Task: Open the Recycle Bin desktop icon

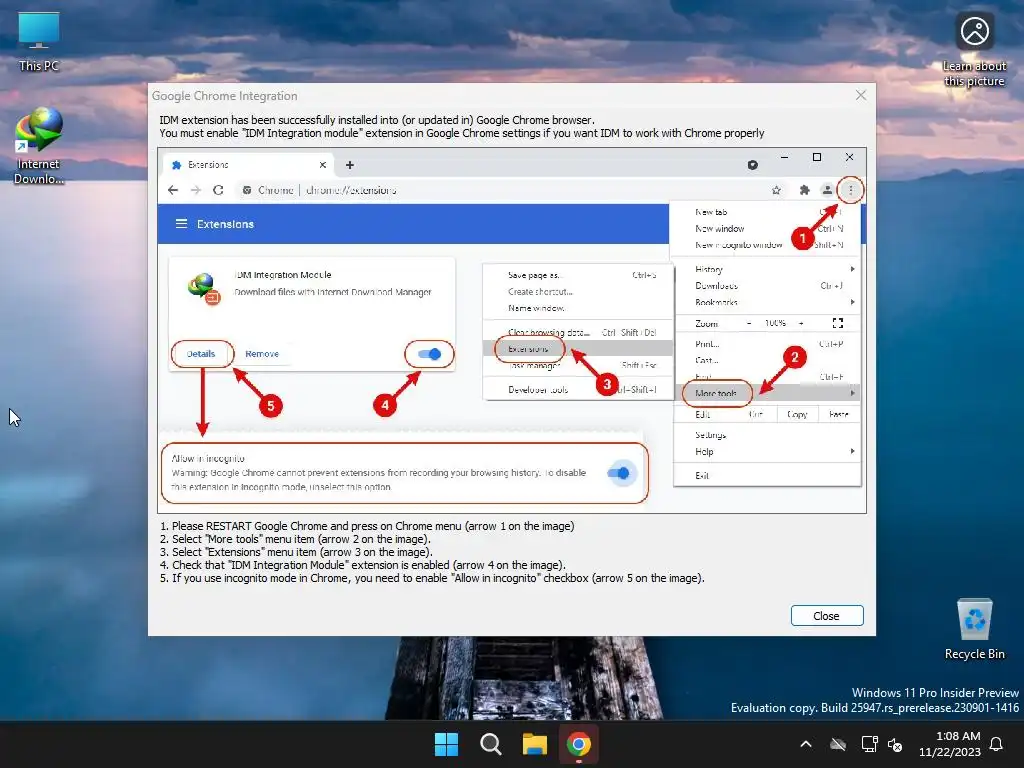Action: point(974,629)
